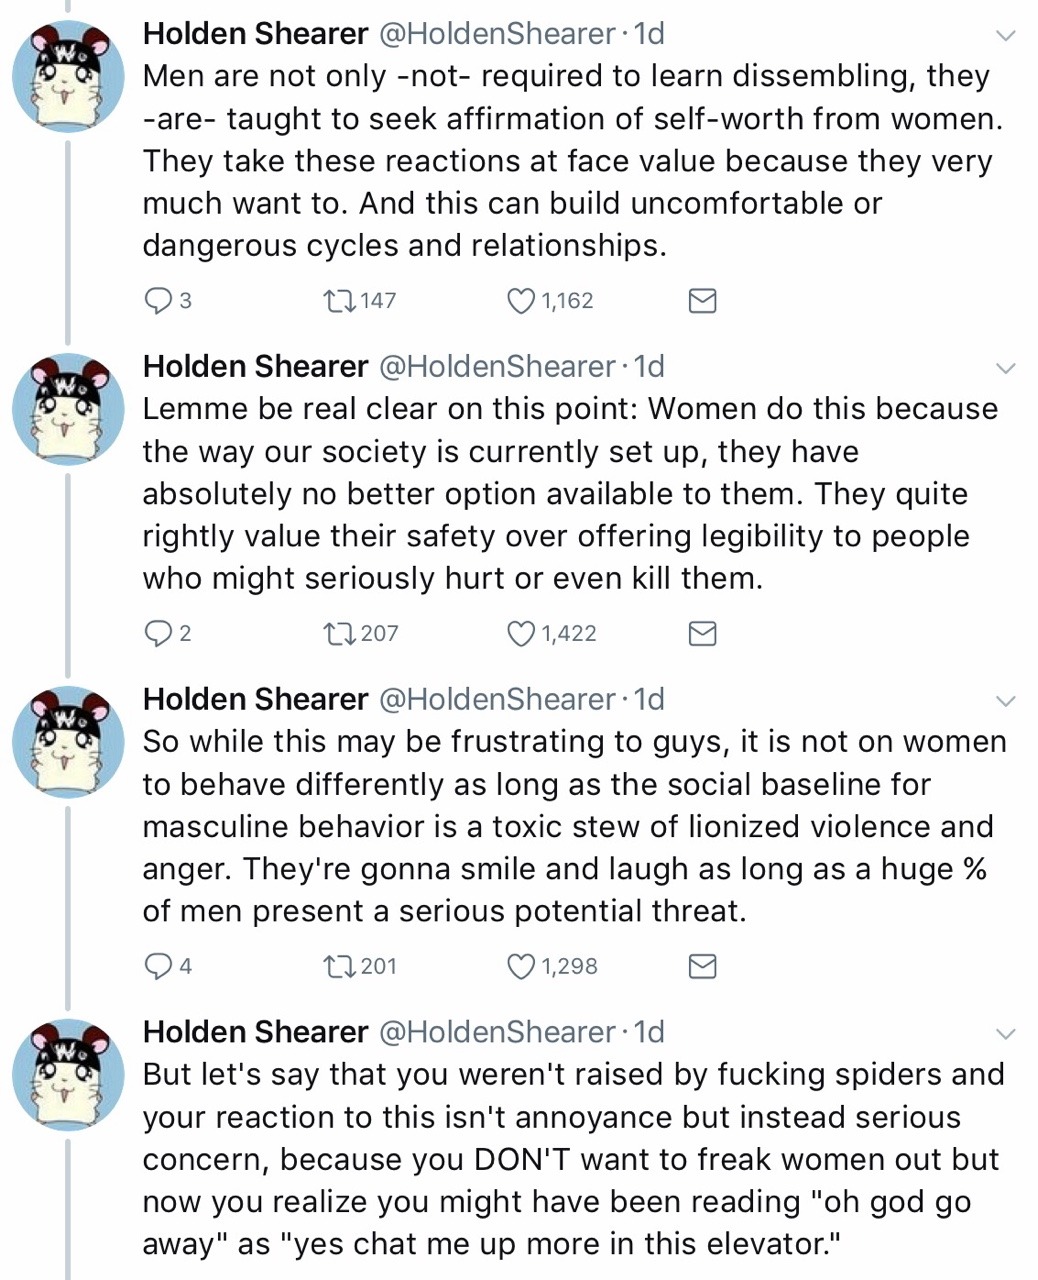Open envelope icon on 'toxic stew' tweet
Image resolution: width=1038 pixels, height=1280 pixels.
click(x=703, y=966)
